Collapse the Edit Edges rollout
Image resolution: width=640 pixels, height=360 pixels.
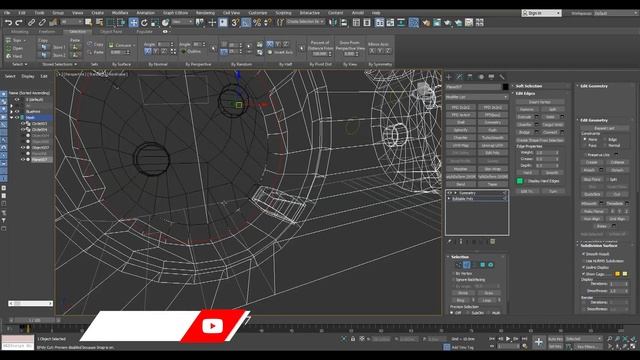click(x=525, y=93)
